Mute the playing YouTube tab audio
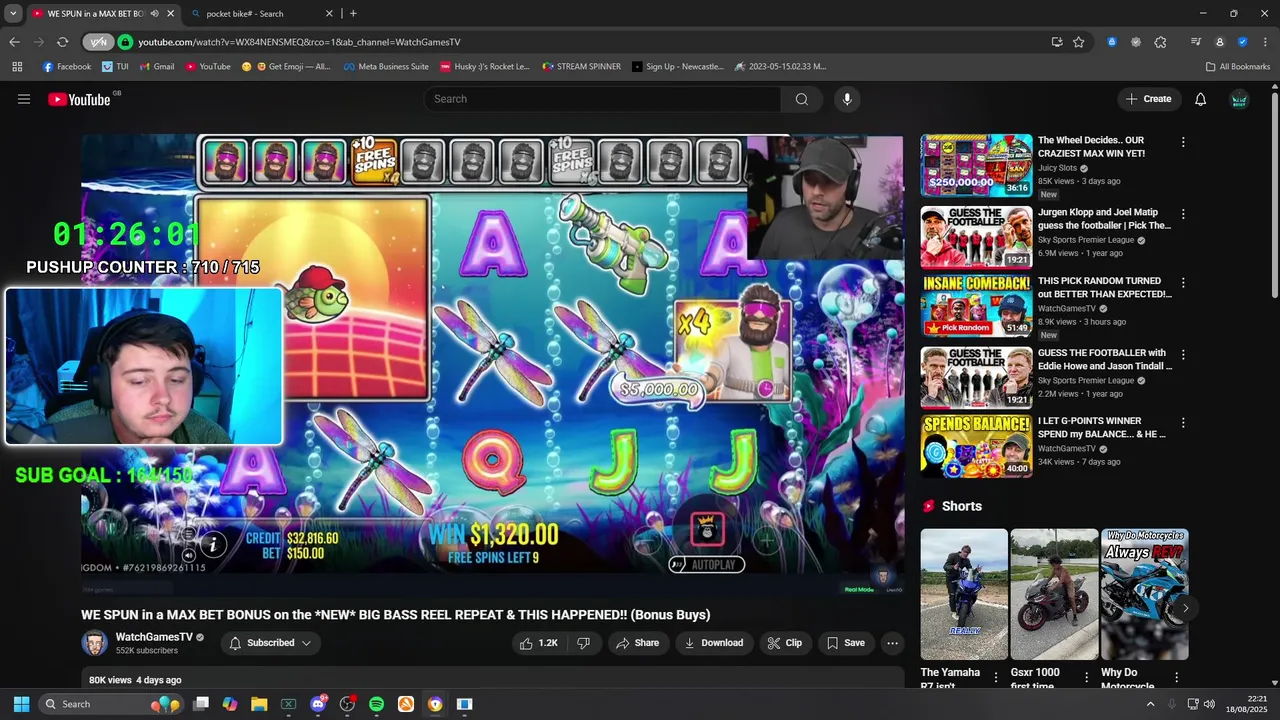Viewport: 1280px width, 720px height. pos(153,13)
